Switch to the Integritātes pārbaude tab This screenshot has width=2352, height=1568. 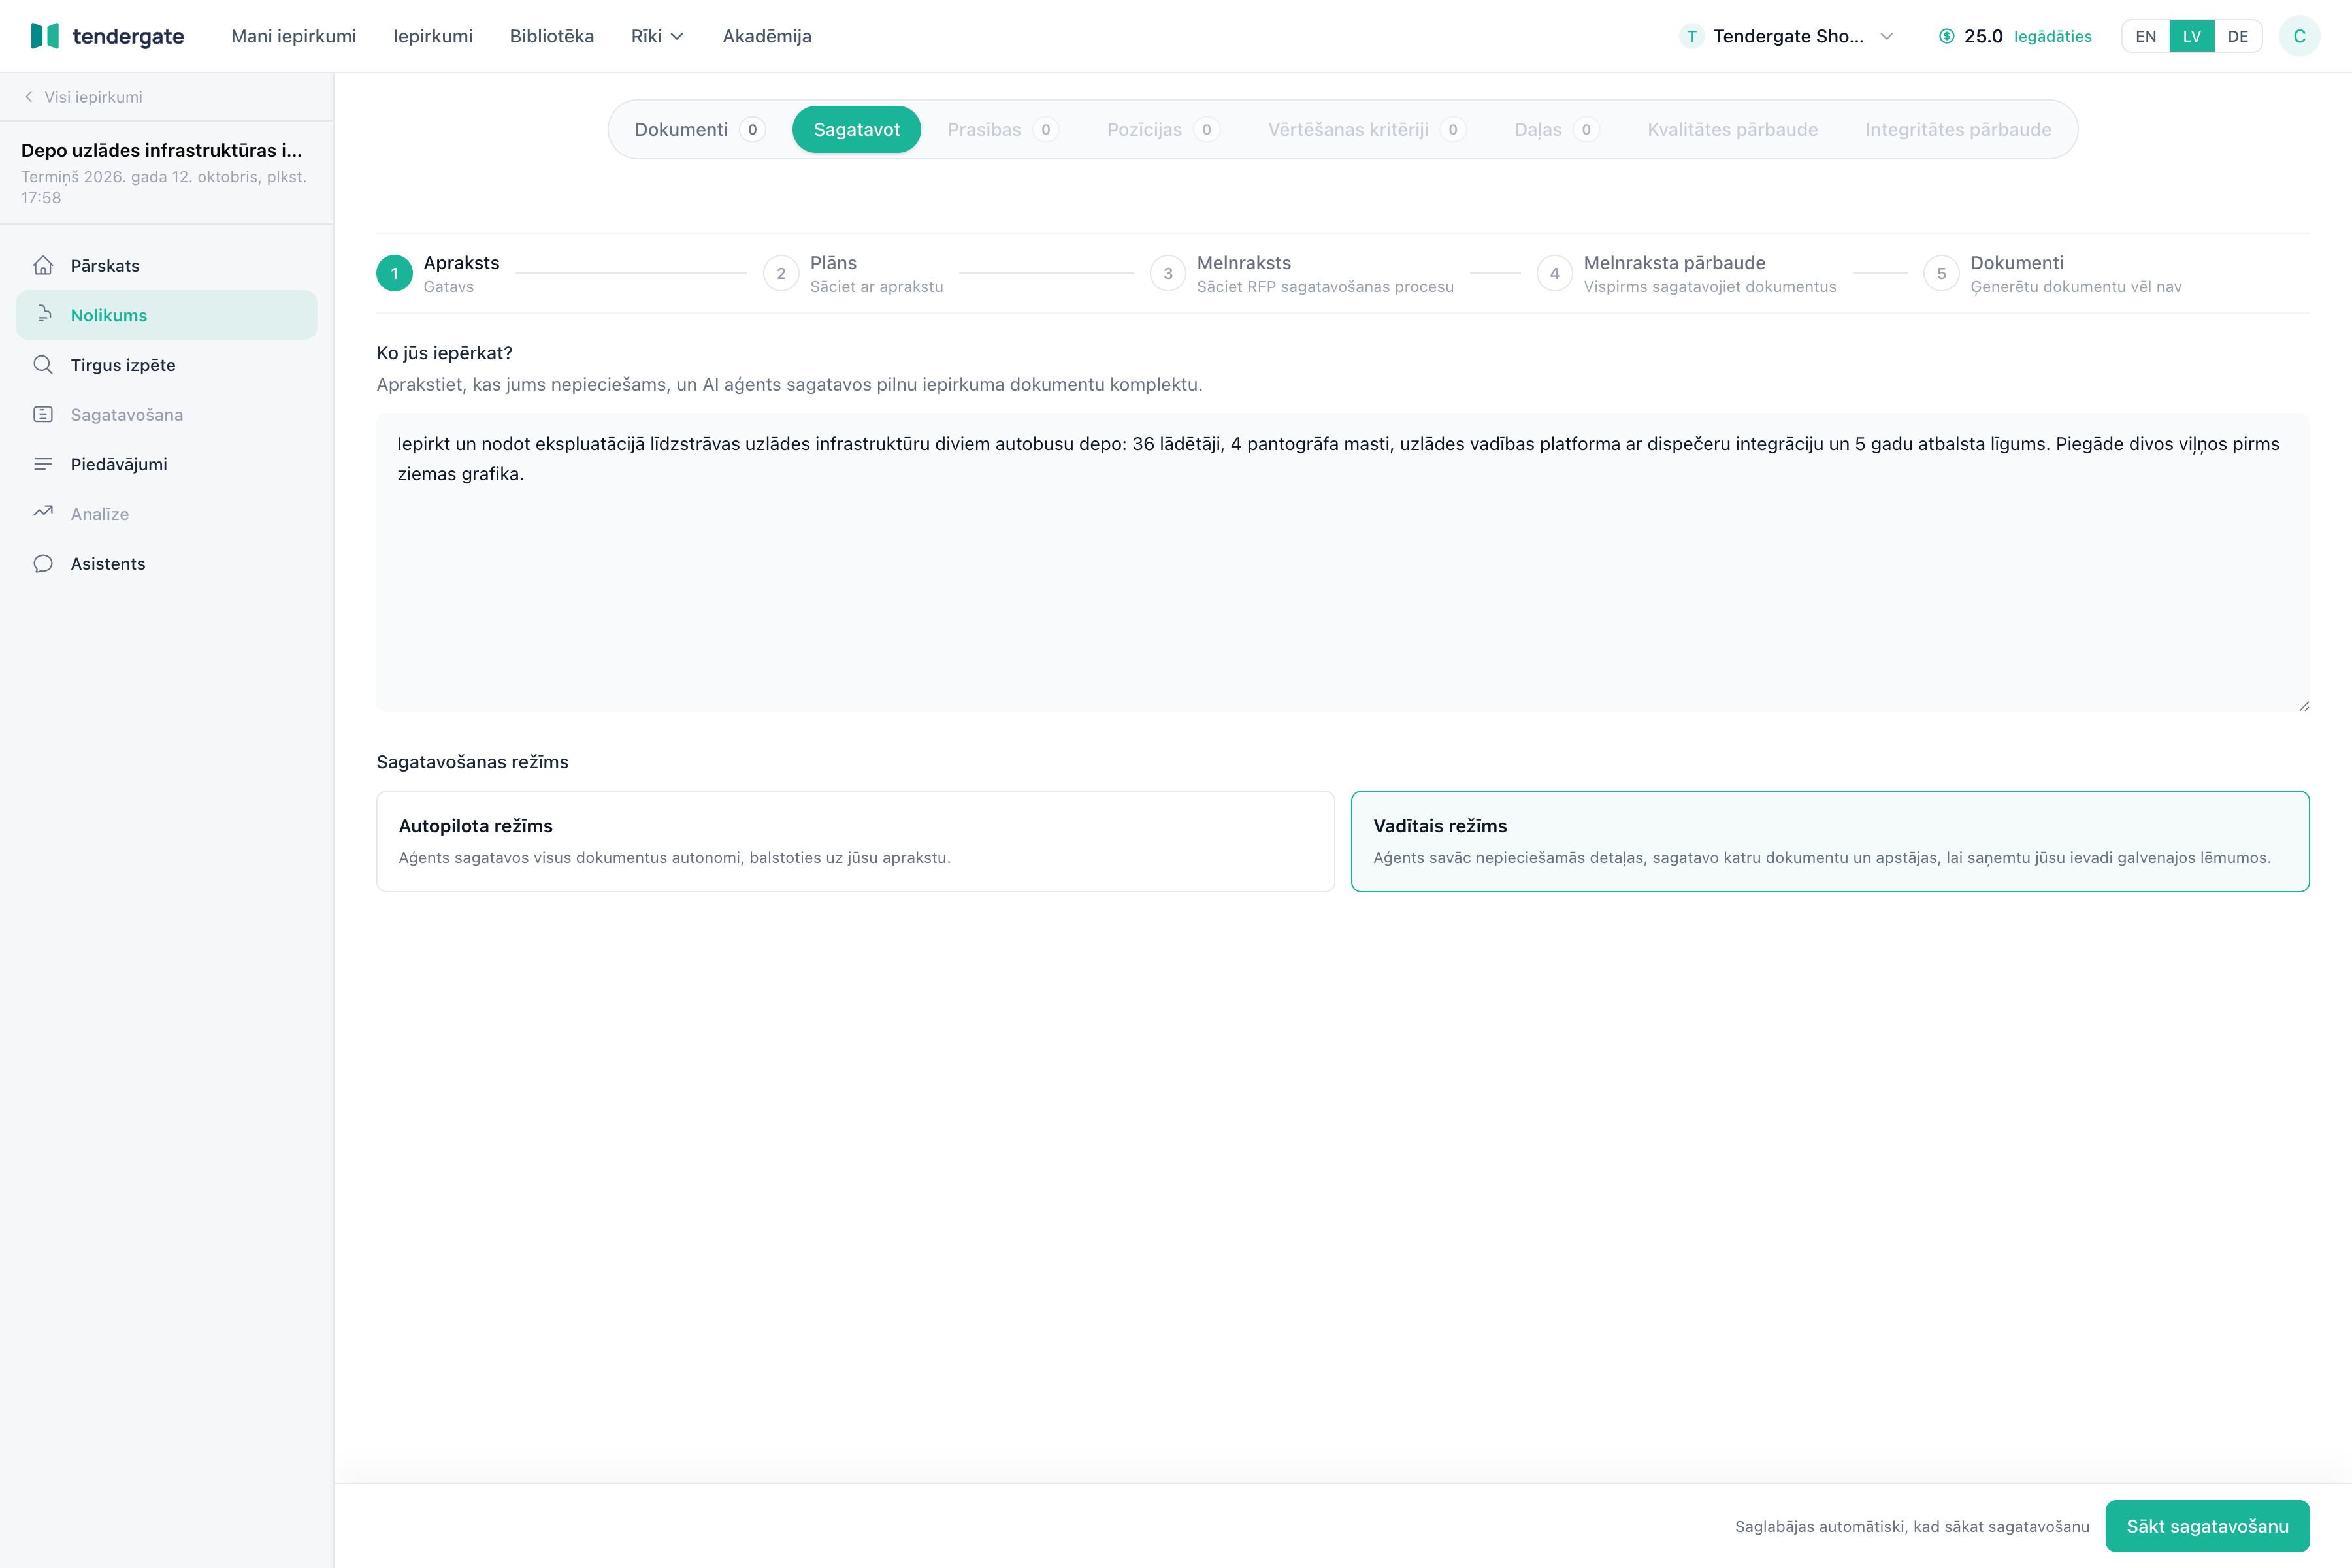(1958, 129)
